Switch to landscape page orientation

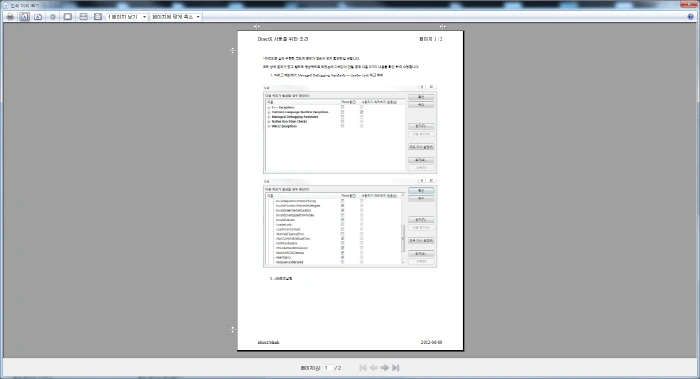(x=38, y=17)
